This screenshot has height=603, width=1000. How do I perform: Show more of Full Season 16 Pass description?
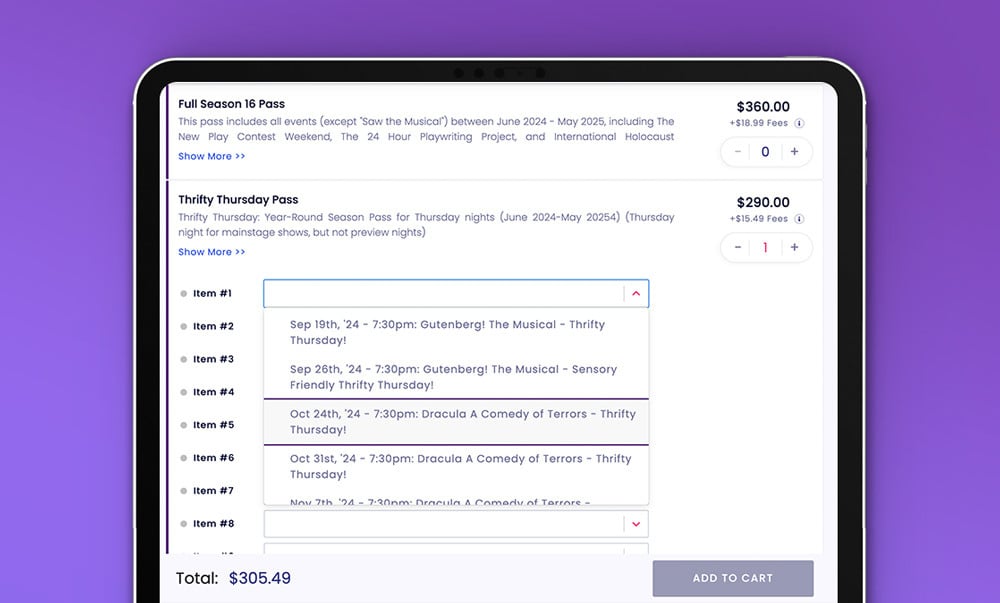[212, 156]
